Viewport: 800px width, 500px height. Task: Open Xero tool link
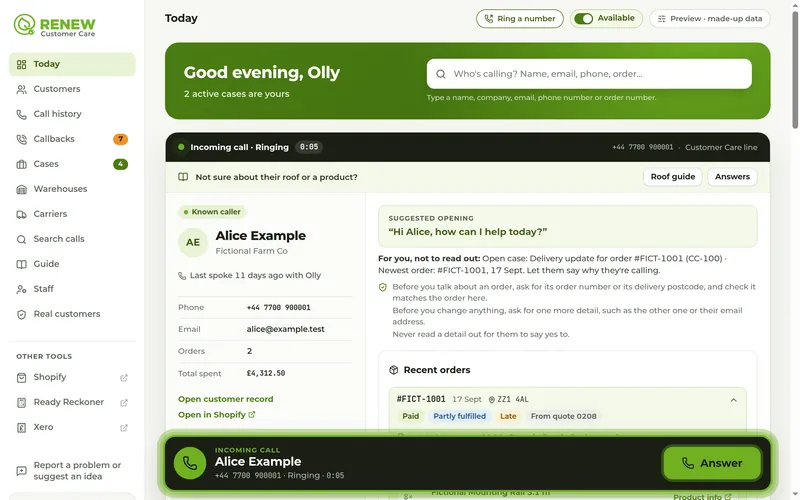[72, 428]
